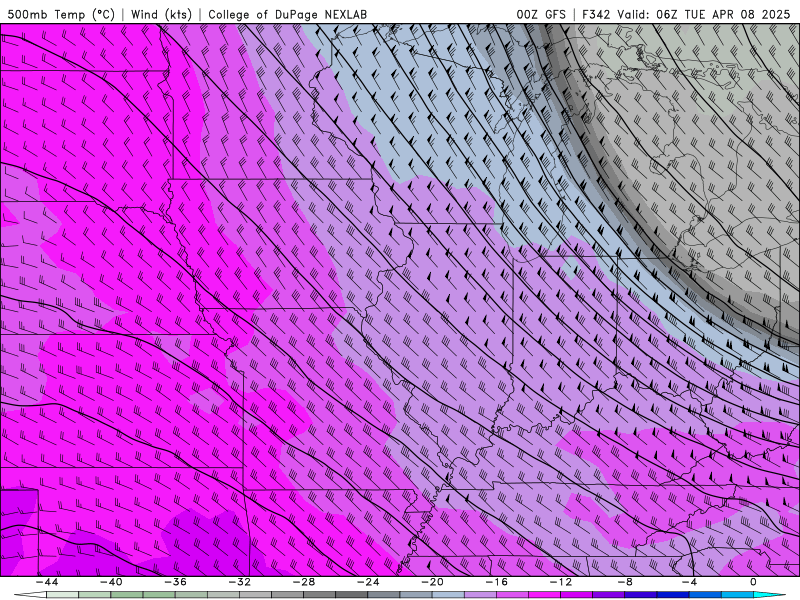The image size is (800, 600).
Task: Click the 0 colorbar label
Action: coord(753,582)
